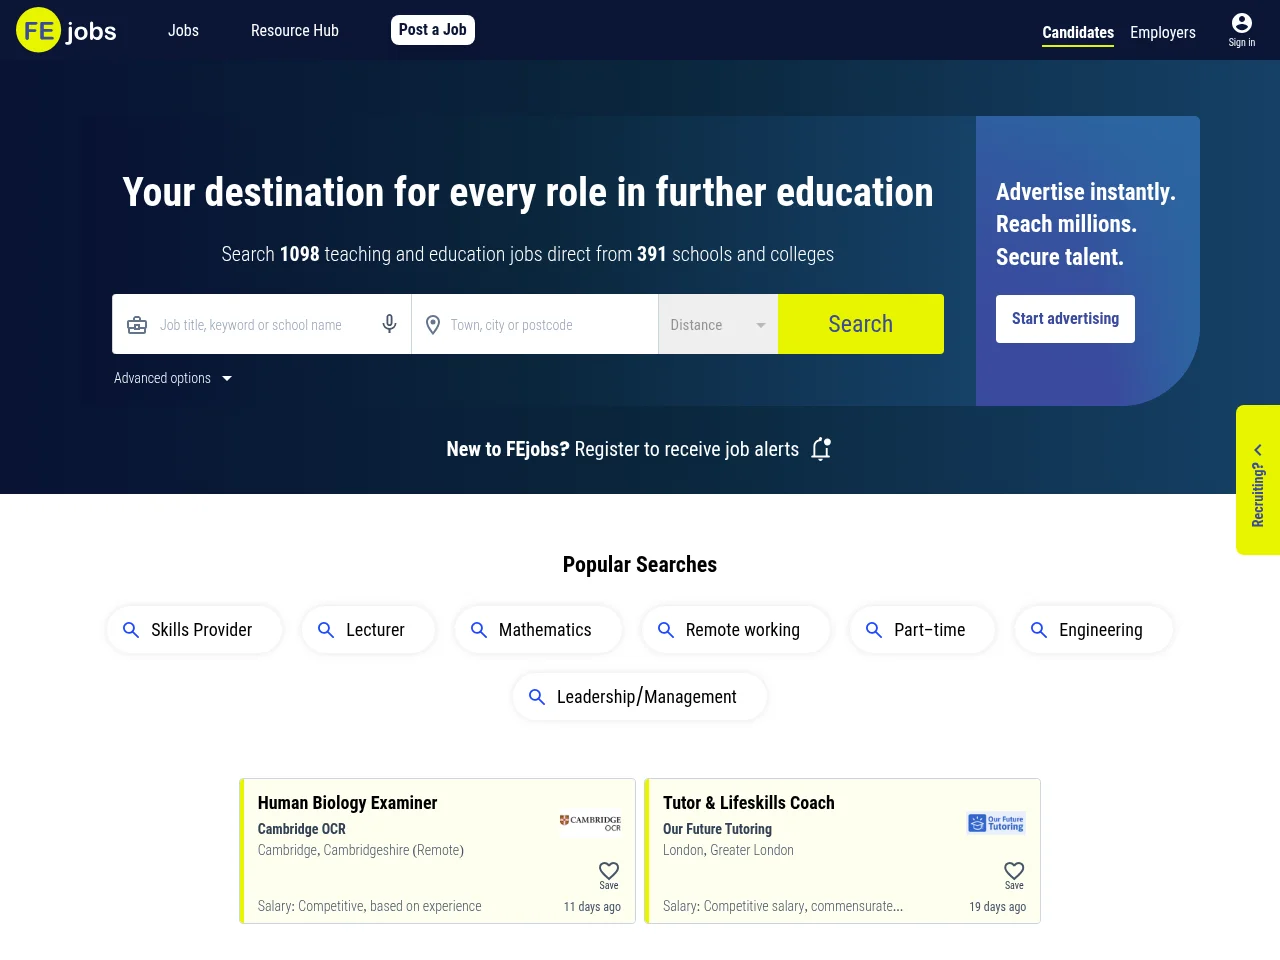Click the Post a Job button
The height and width of the screenshot is (960, 1280).
tap(433, 30)
